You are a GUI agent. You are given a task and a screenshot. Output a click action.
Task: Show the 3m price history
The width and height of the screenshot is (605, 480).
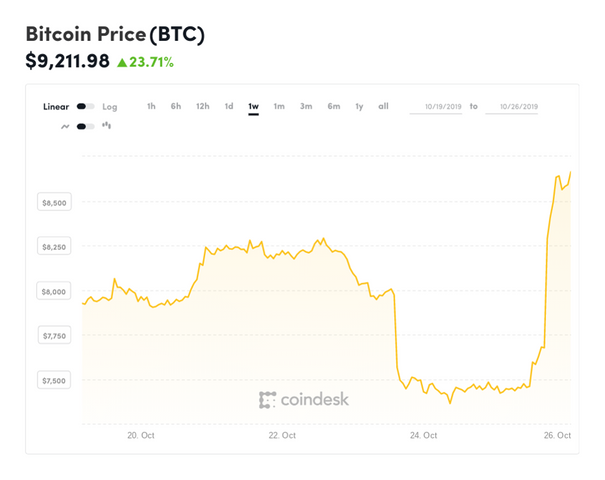coord(306,106)
